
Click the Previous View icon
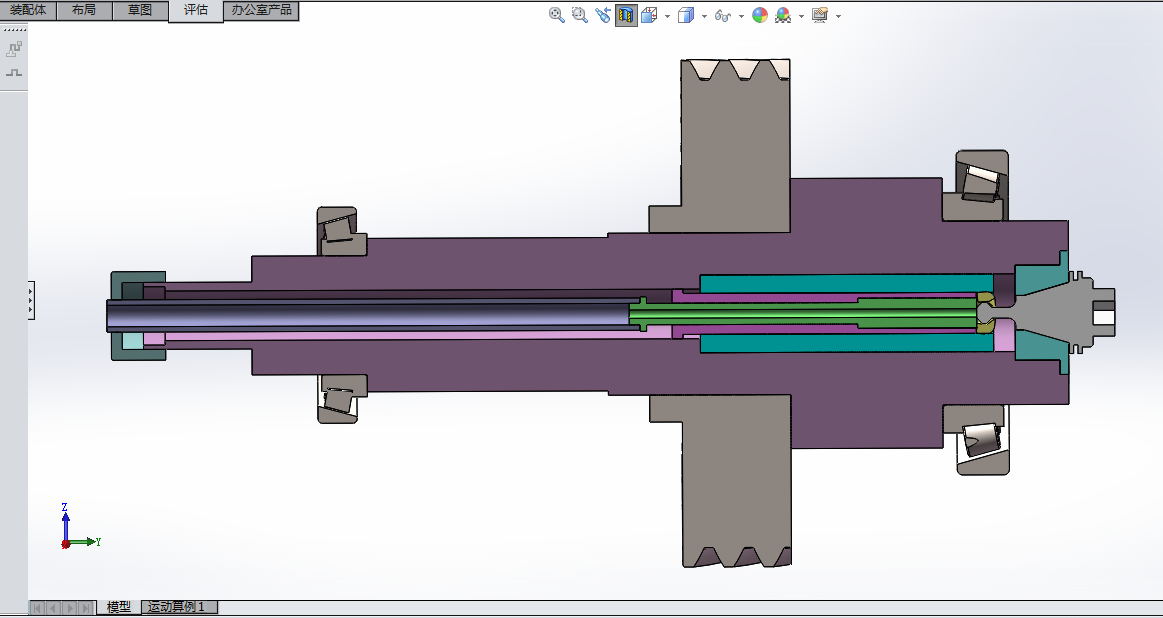click(x=603, y=15)
